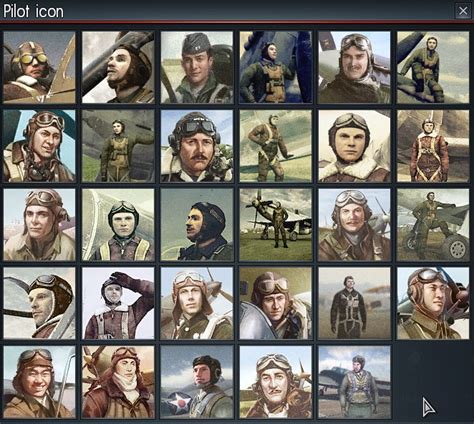Pick pilot with hanging oxygen mask, blue sky
The image size is (474, 424).
pyautogui.click(x=39, y=146)
